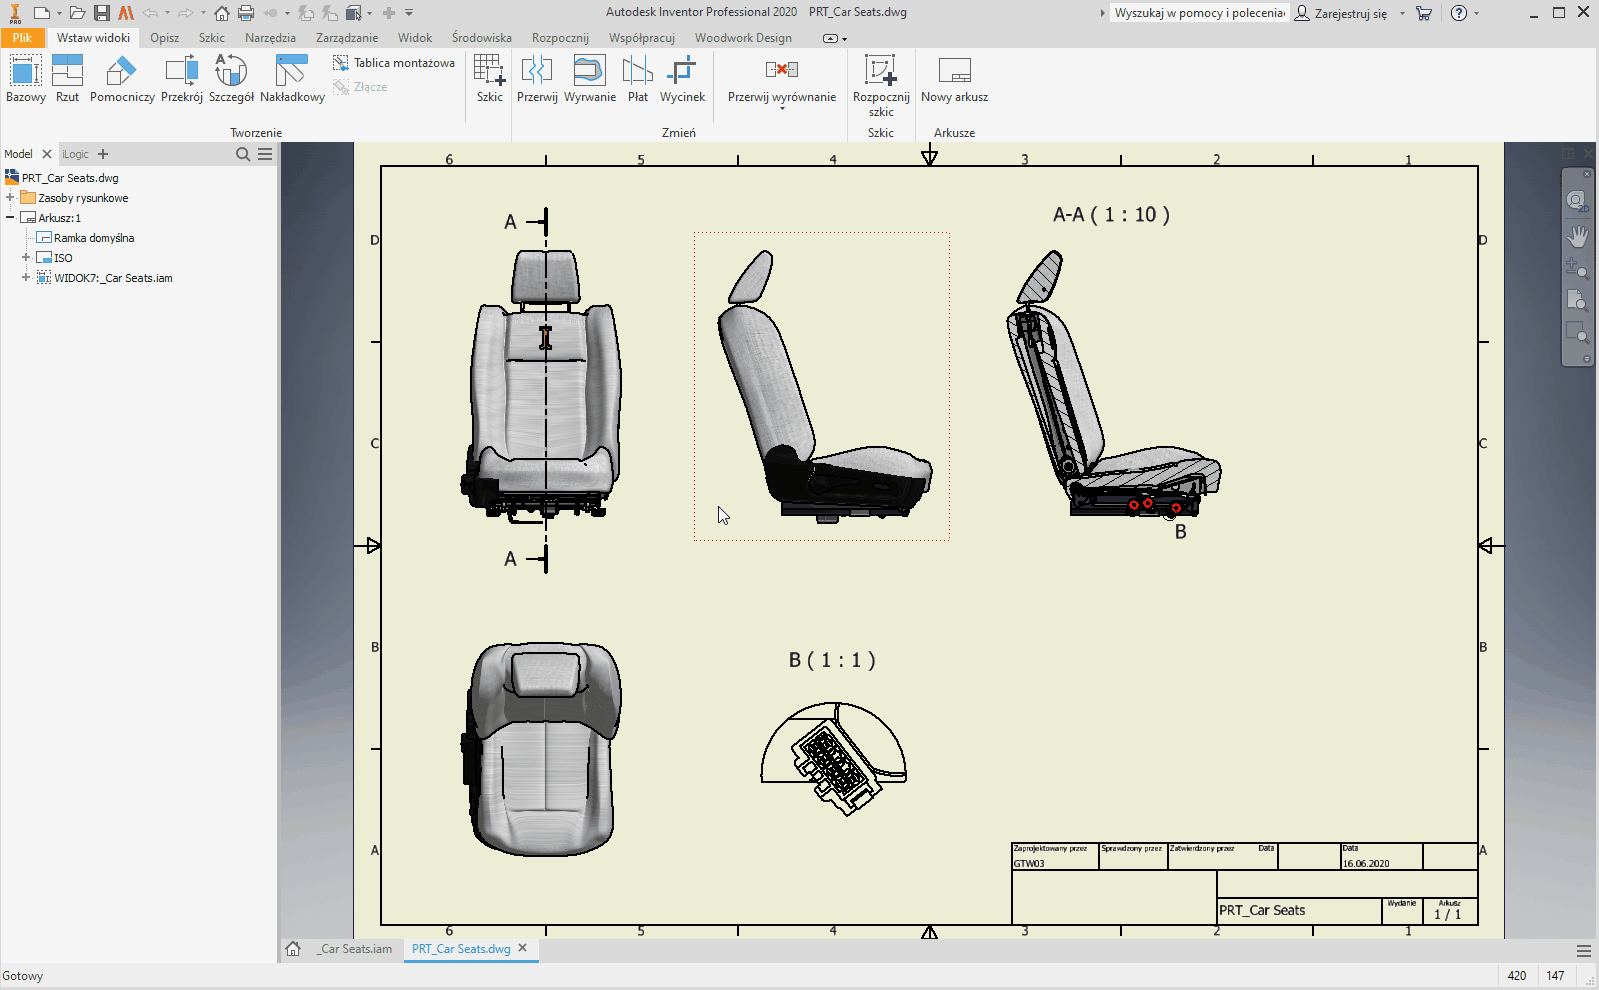Switch to the _Car Seats.iam document tab
This screenshot has width=1599, height=990.
coord(355,949)
